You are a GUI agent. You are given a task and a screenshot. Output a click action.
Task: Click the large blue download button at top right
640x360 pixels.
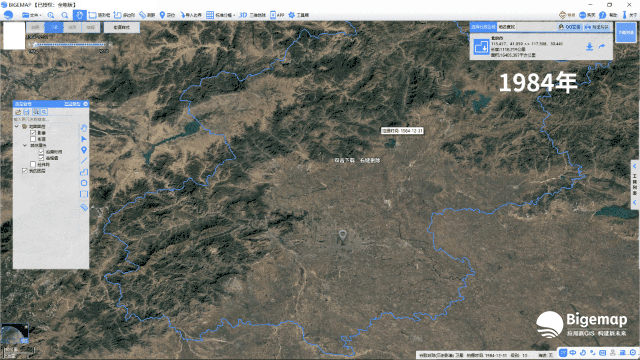pyautogui.click(x=625, y=32)
